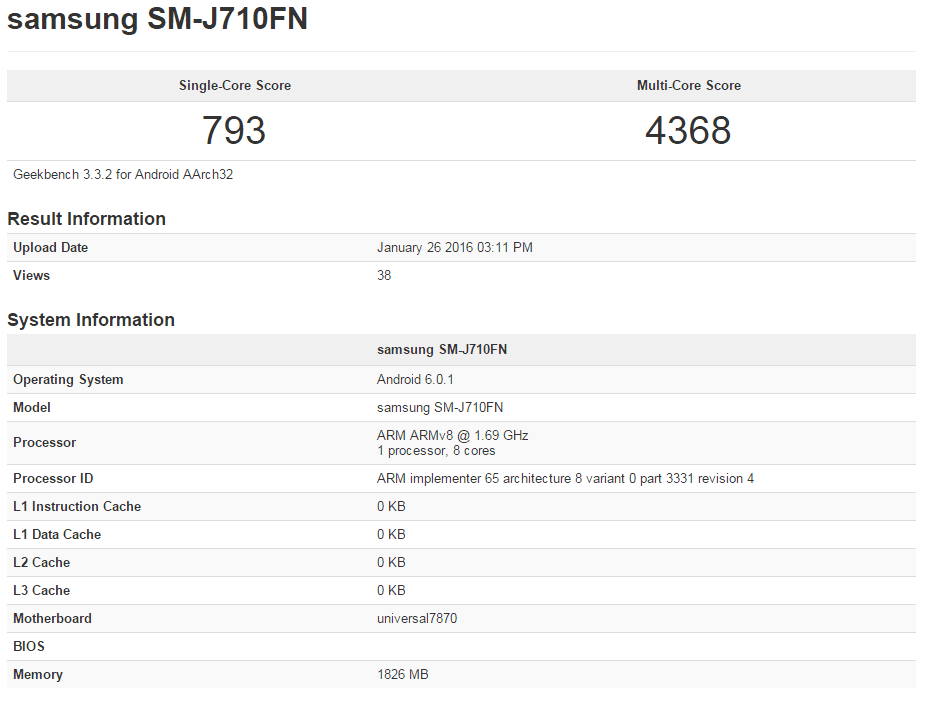Click the Result Information section heading
Screen dimensions: 931x703
coord(86,218)
